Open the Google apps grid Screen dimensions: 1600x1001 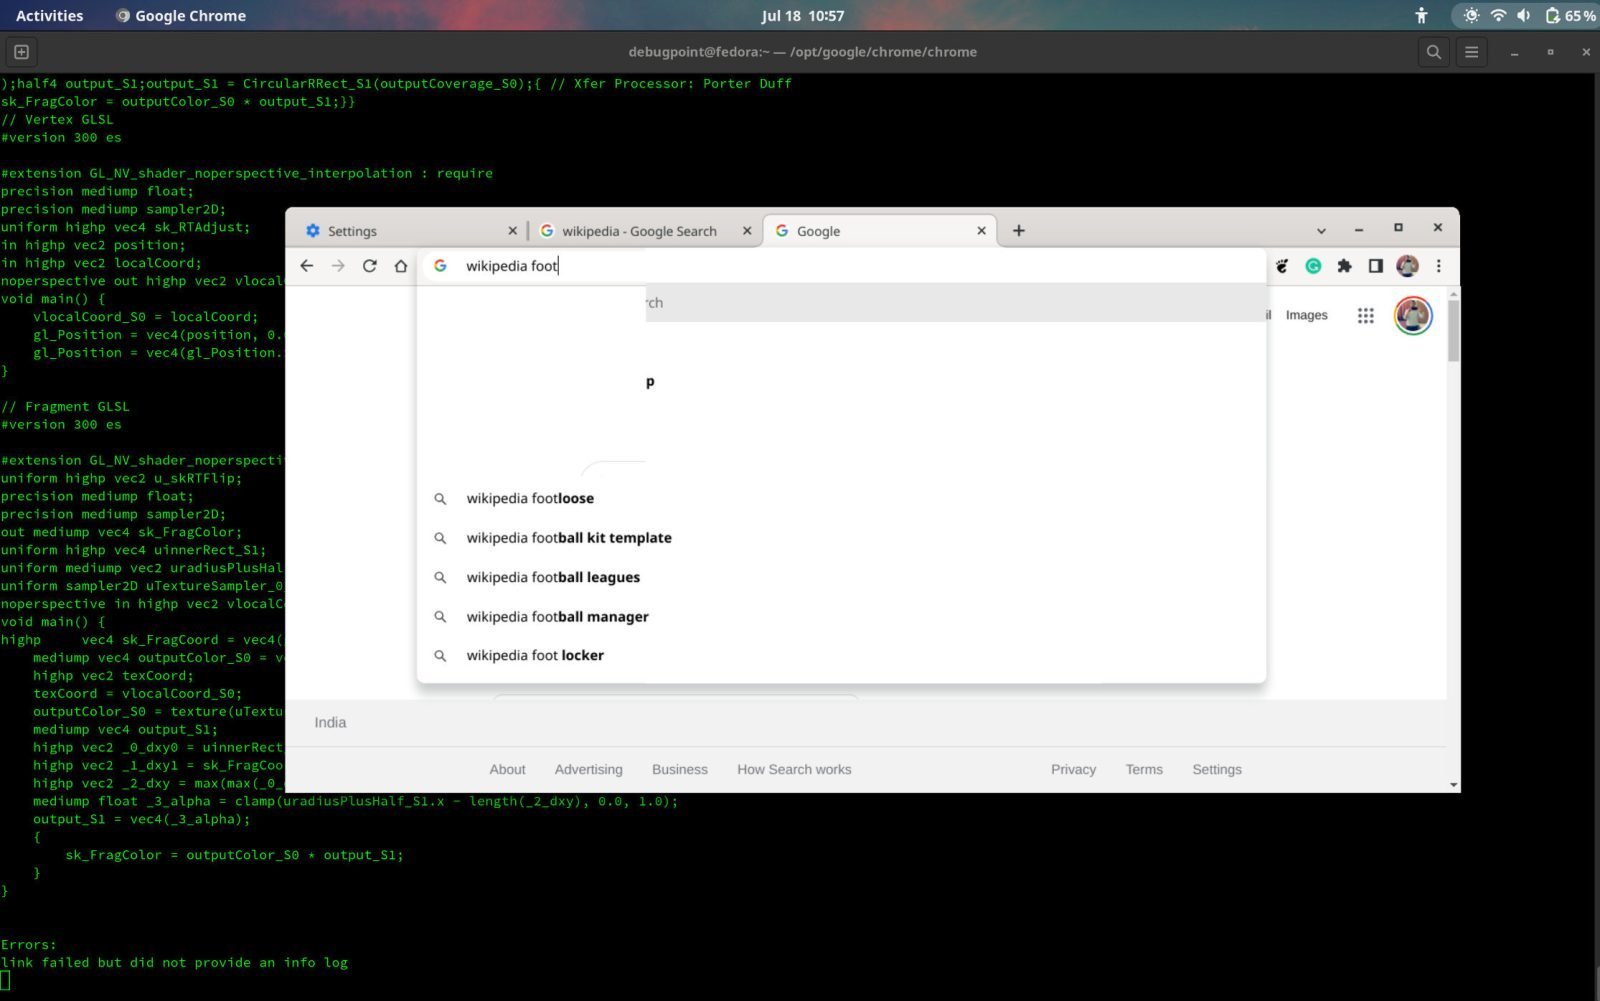[x=1366, y=314]
